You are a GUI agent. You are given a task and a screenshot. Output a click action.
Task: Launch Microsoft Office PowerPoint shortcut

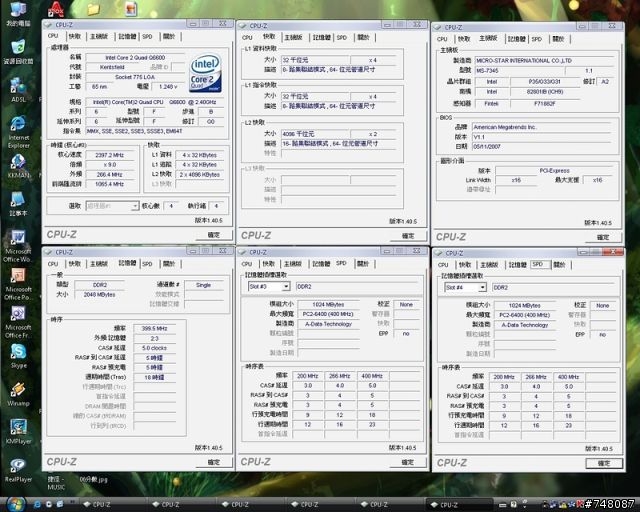pos(18,284)
